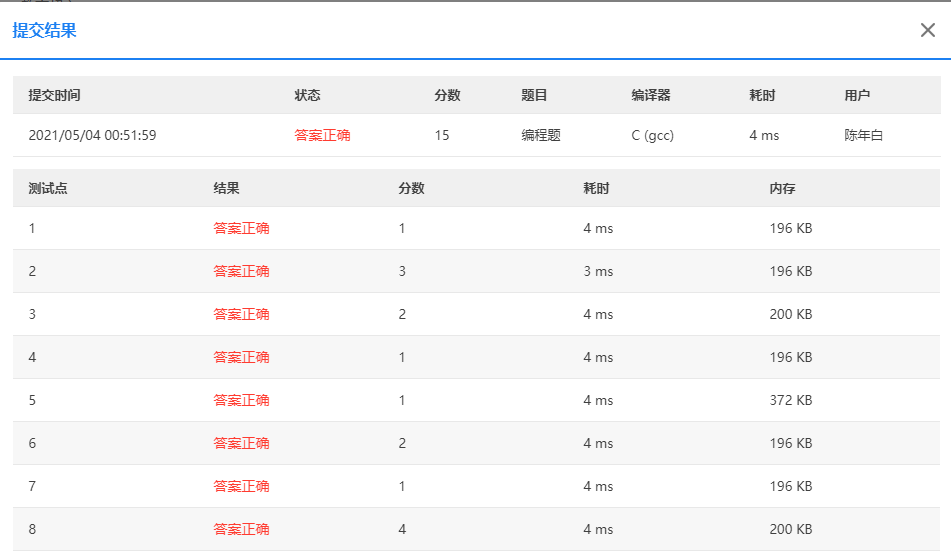Click the 测试点 column header
The image size is (951, 556).
click(x=48, y=189)
